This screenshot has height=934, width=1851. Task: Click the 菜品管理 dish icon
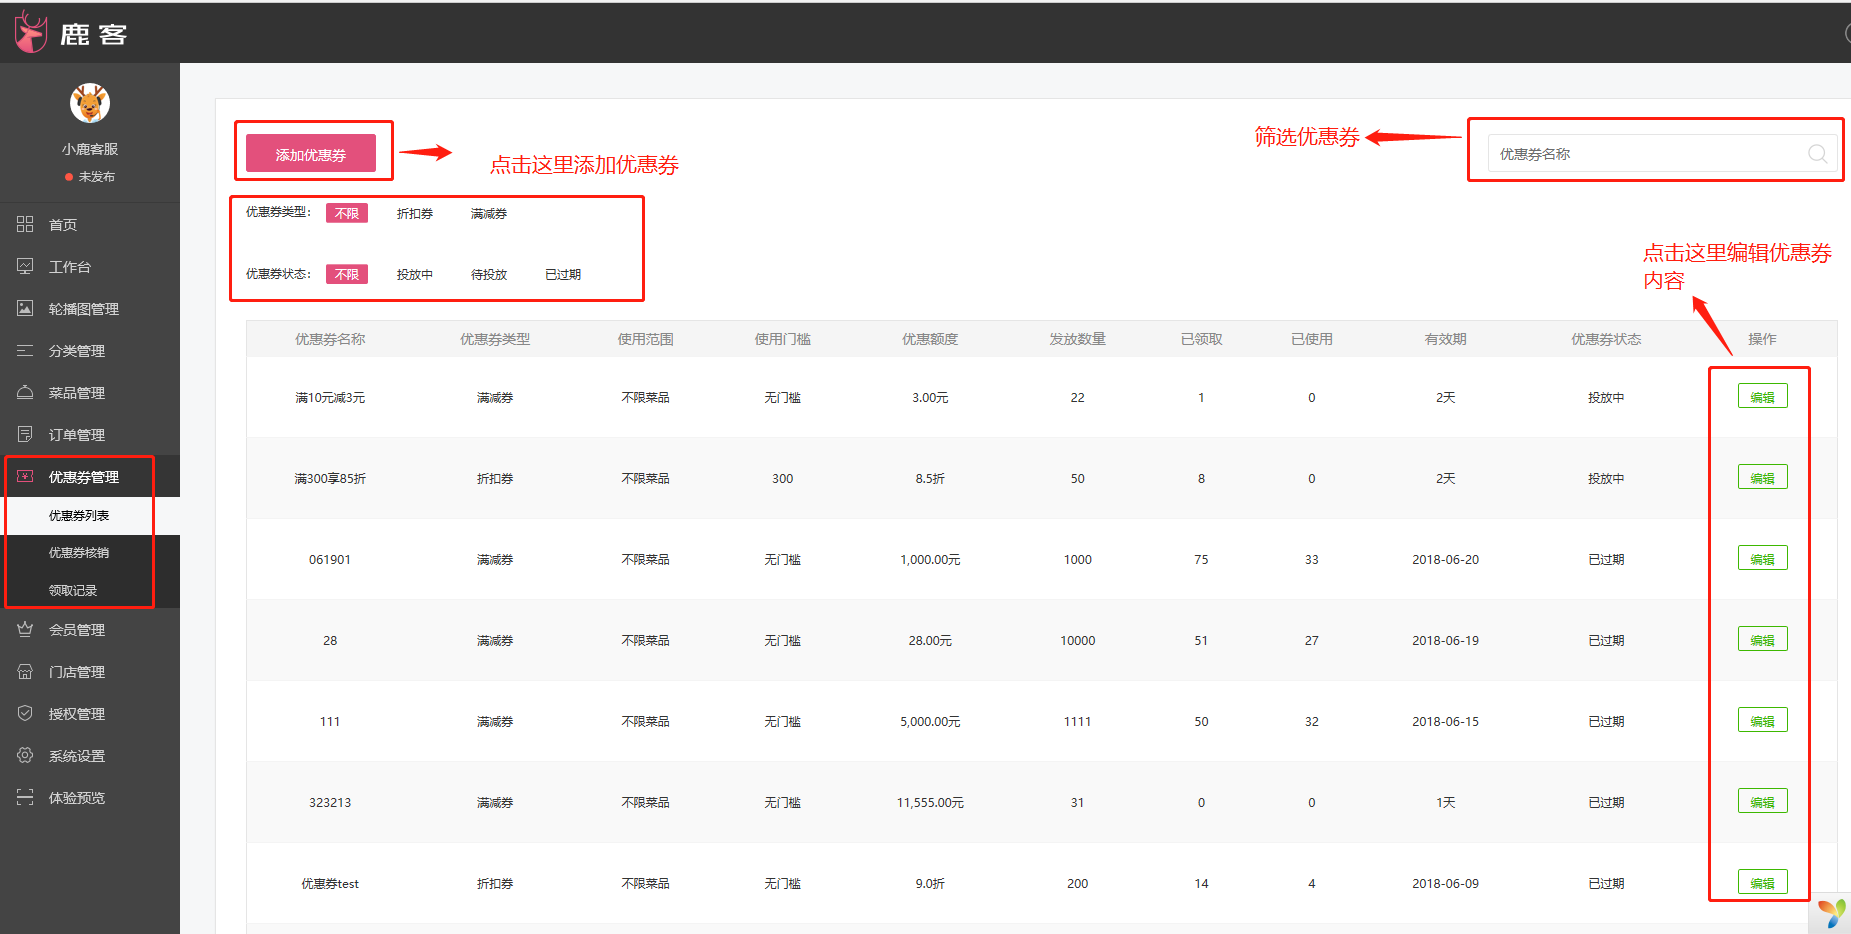pyautogui.click(x=25, y=392)
